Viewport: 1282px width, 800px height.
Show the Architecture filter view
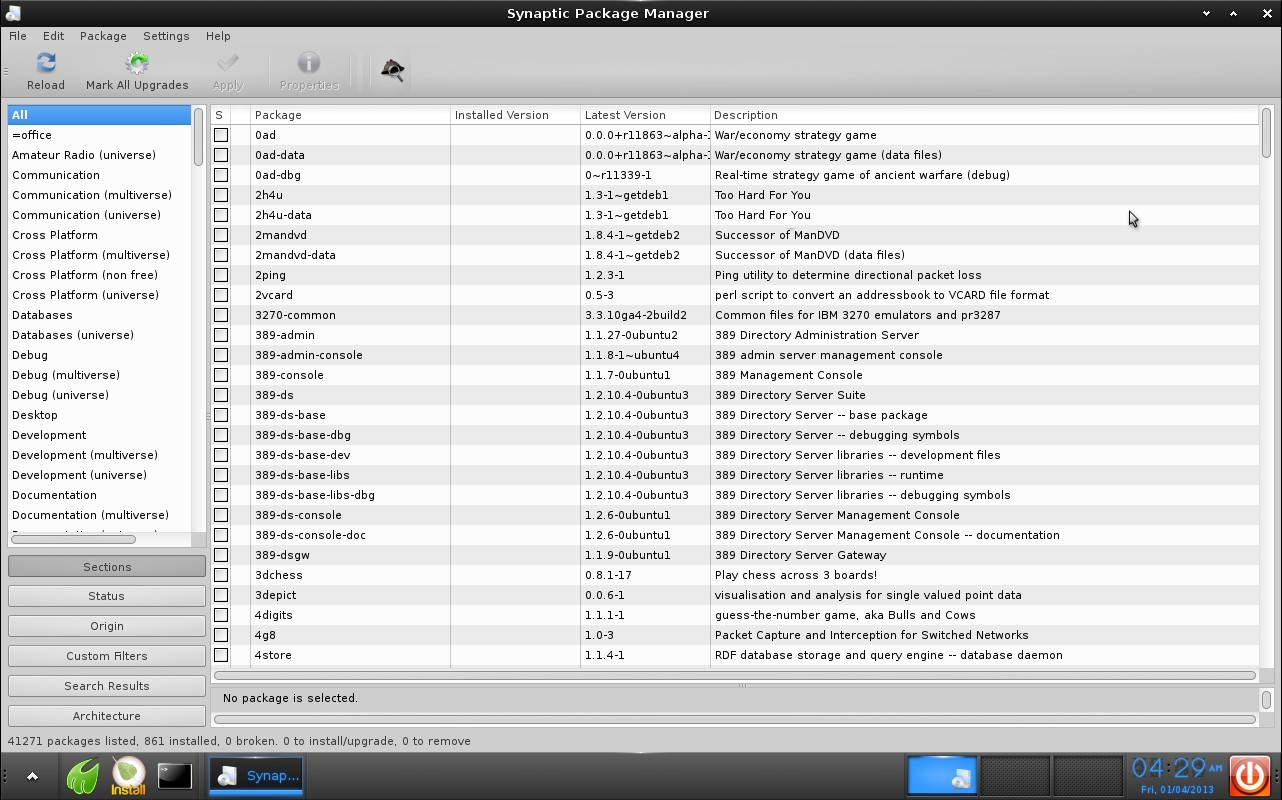(x=107, y=716)
